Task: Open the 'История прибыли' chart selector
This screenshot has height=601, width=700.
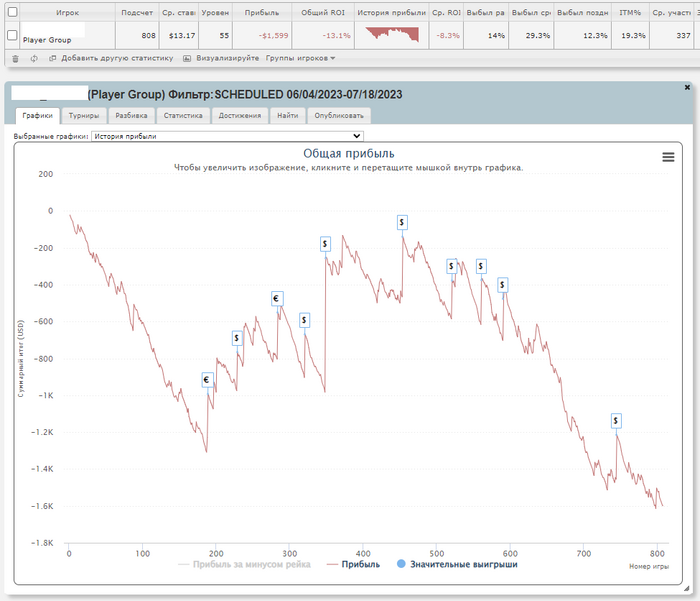Action: [x=227, y=136]
